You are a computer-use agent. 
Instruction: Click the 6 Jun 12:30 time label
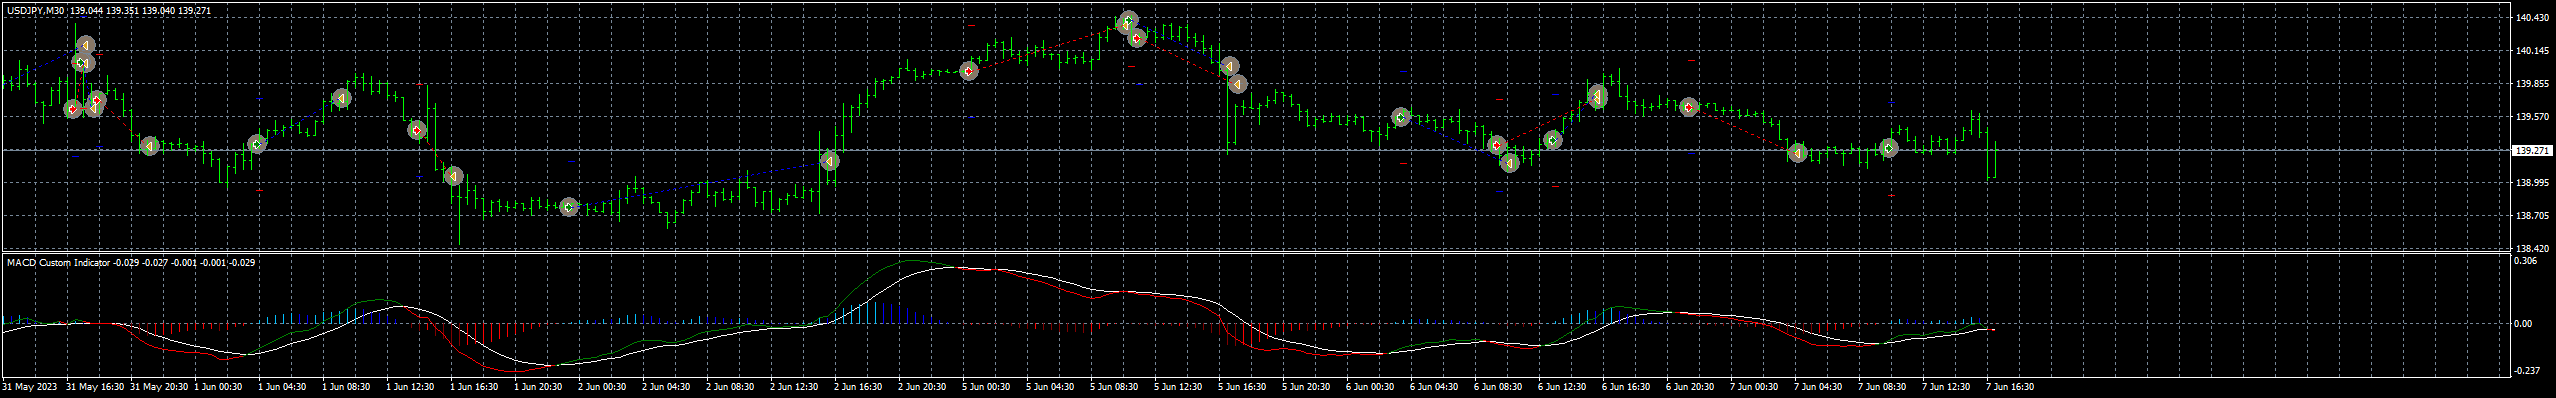pos(1562,386)
